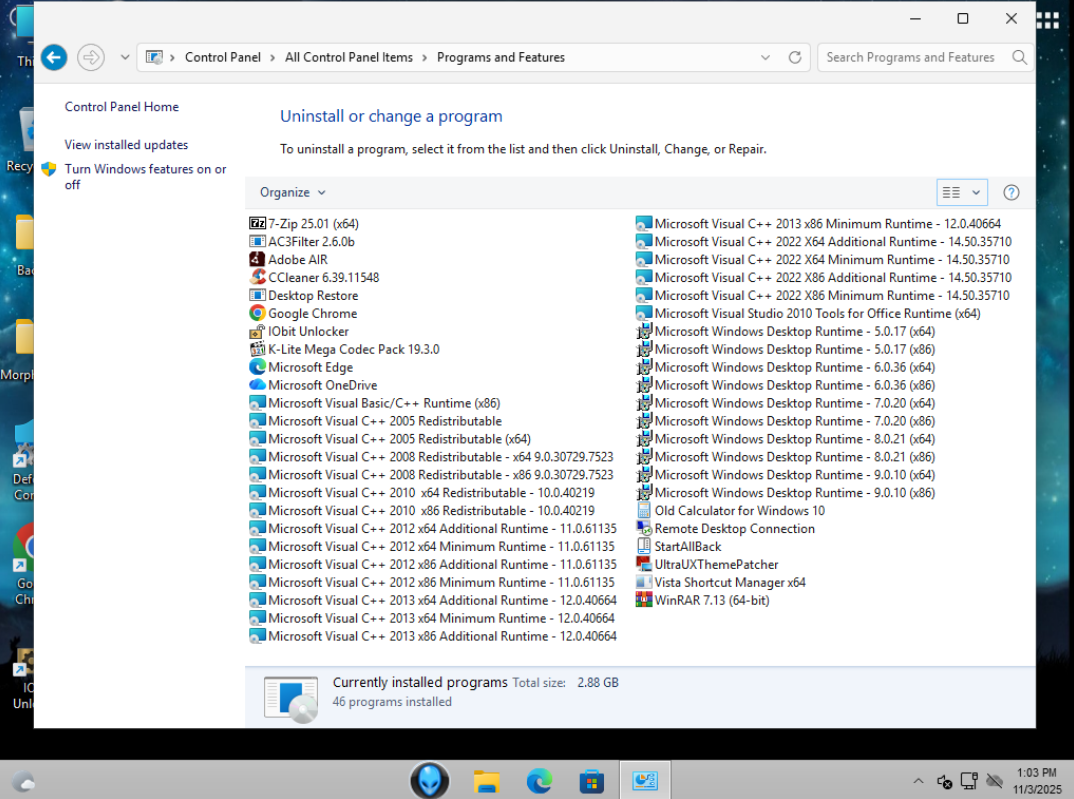Click the 7-Zip 25.01 program icon
The width and height of the screenshot is (1074, 799).
pyautogui.click(x=257, y=223)
